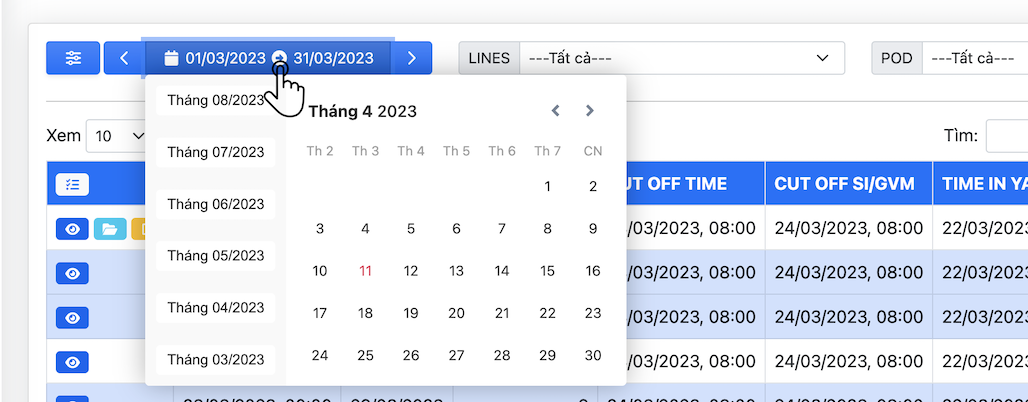Viewport: 1028px width, 402px height.
Task: Expand the LINES dropdown
Action: pyautogui.click(x=681, y=58)
